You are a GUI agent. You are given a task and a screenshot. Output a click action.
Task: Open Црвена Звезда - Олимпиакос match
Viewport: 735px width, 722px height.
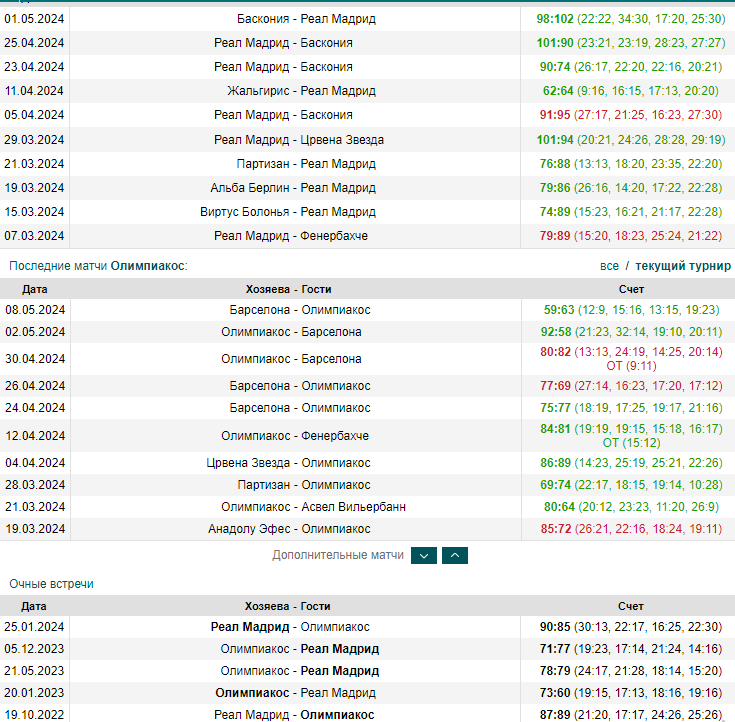tap(288, 463)
